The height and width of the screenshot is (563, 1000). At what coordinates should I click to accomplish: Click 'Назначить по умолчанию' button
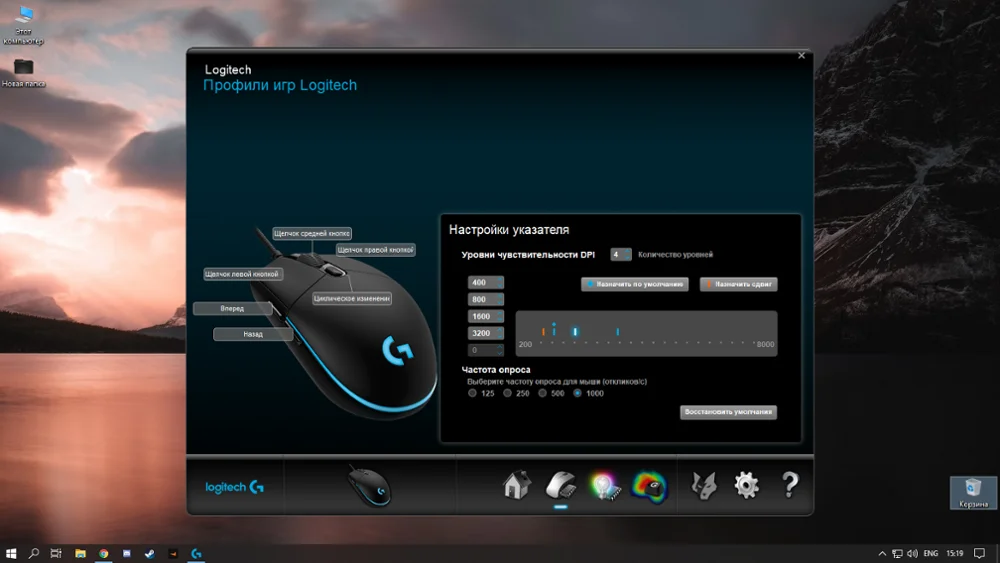point(635,284)
